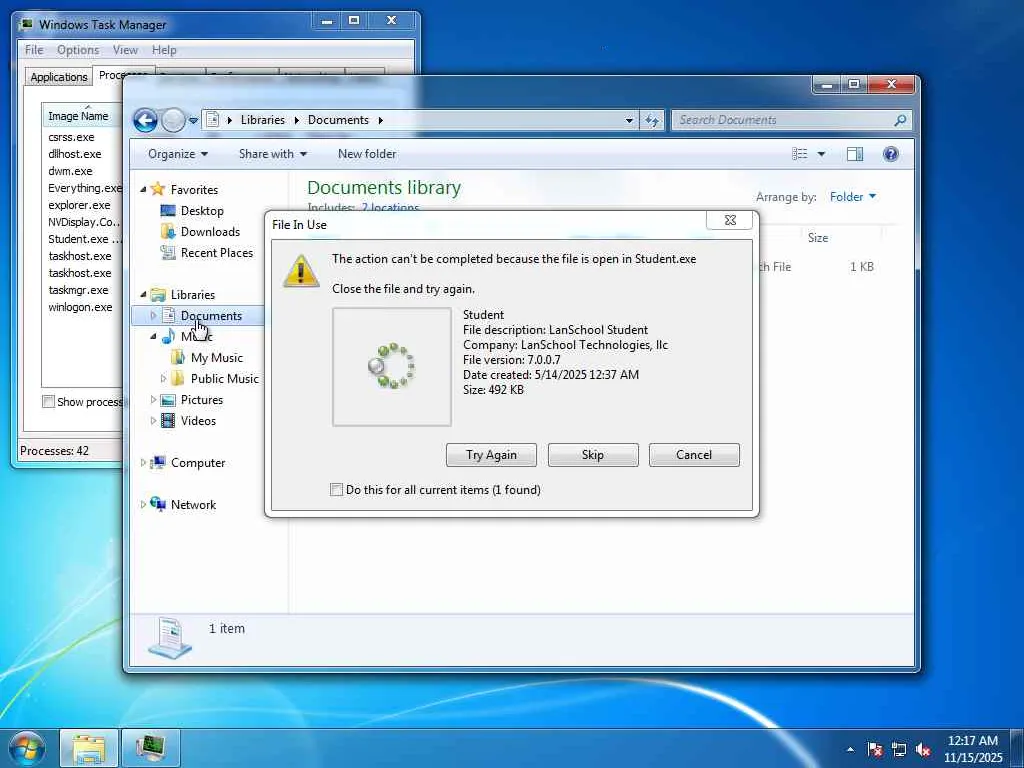Click Task Manager taskbar icon
The image size is (1024, 768).
click(151, 748)
